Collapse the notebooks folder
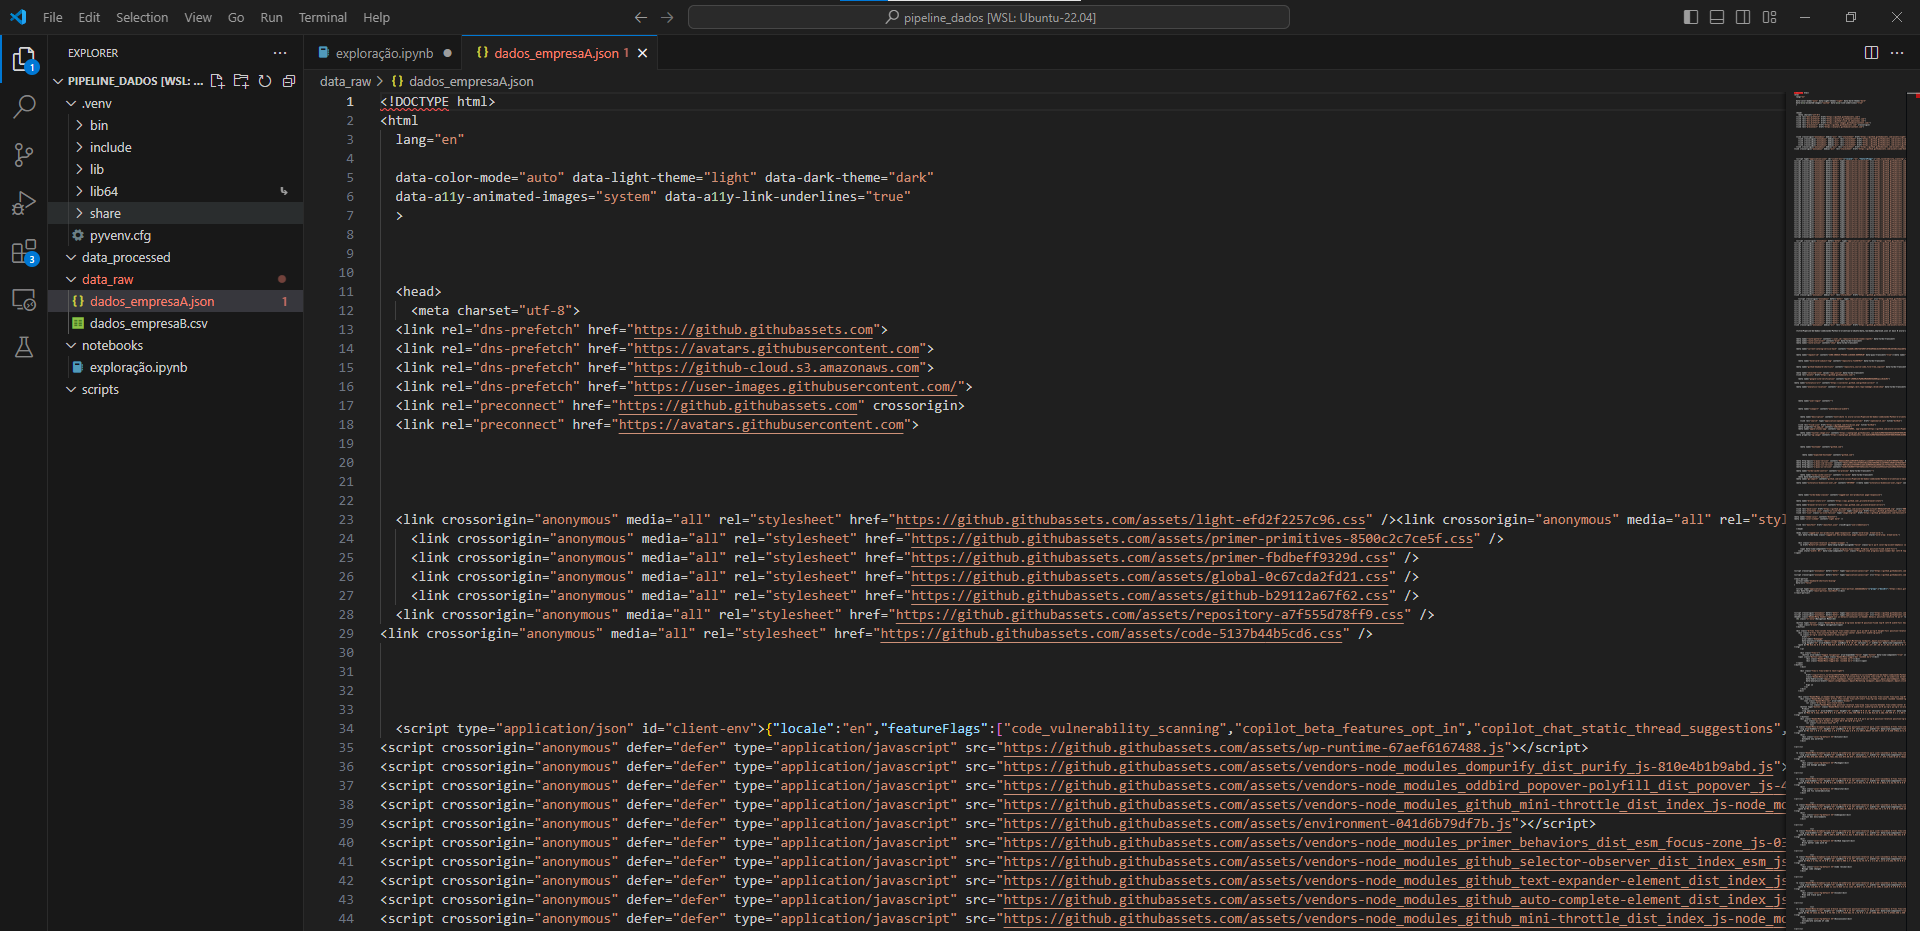The height and width of the screenshot is (931, 1920). (x=71, y=345)
